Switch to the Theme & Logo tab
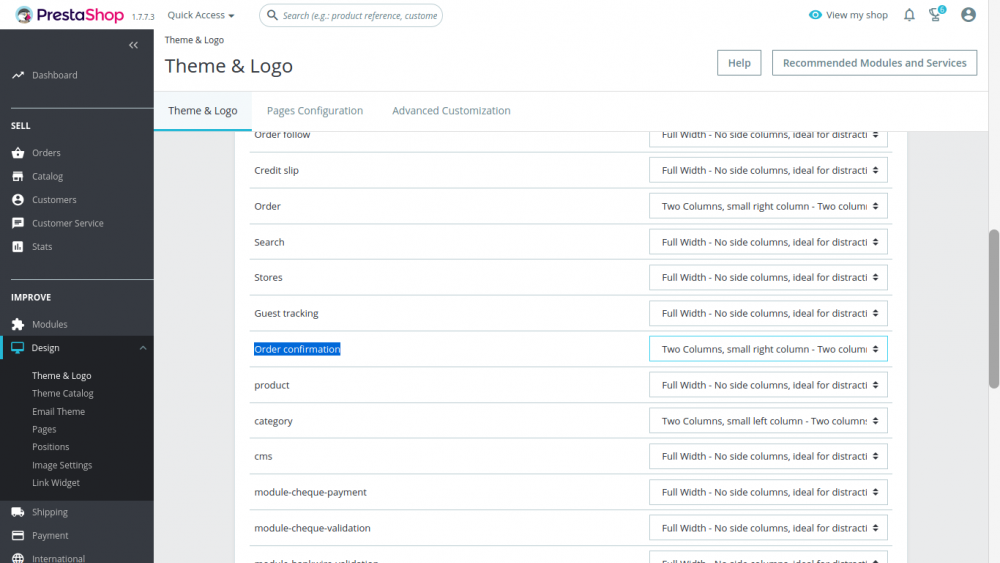Screen dimensions: 1000x563 [x=203, y=111]
